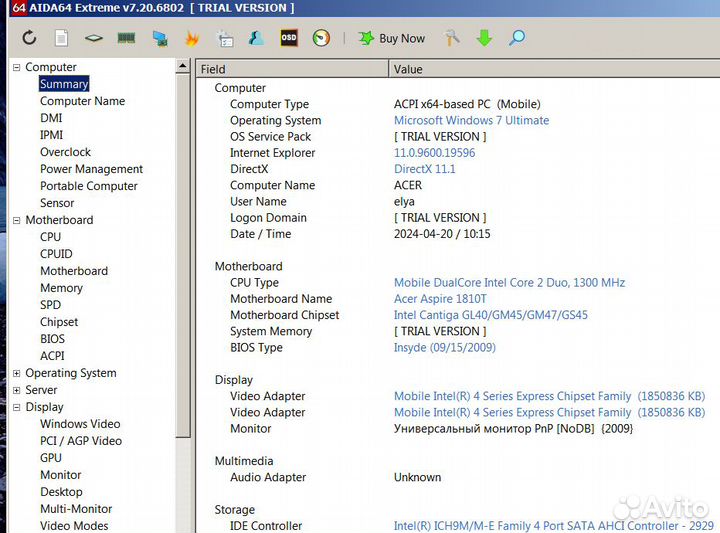Click the user account toolbar icon
The height and width of the screenshot is (533, 720).
pyautogui.click(x=256, y=38)
